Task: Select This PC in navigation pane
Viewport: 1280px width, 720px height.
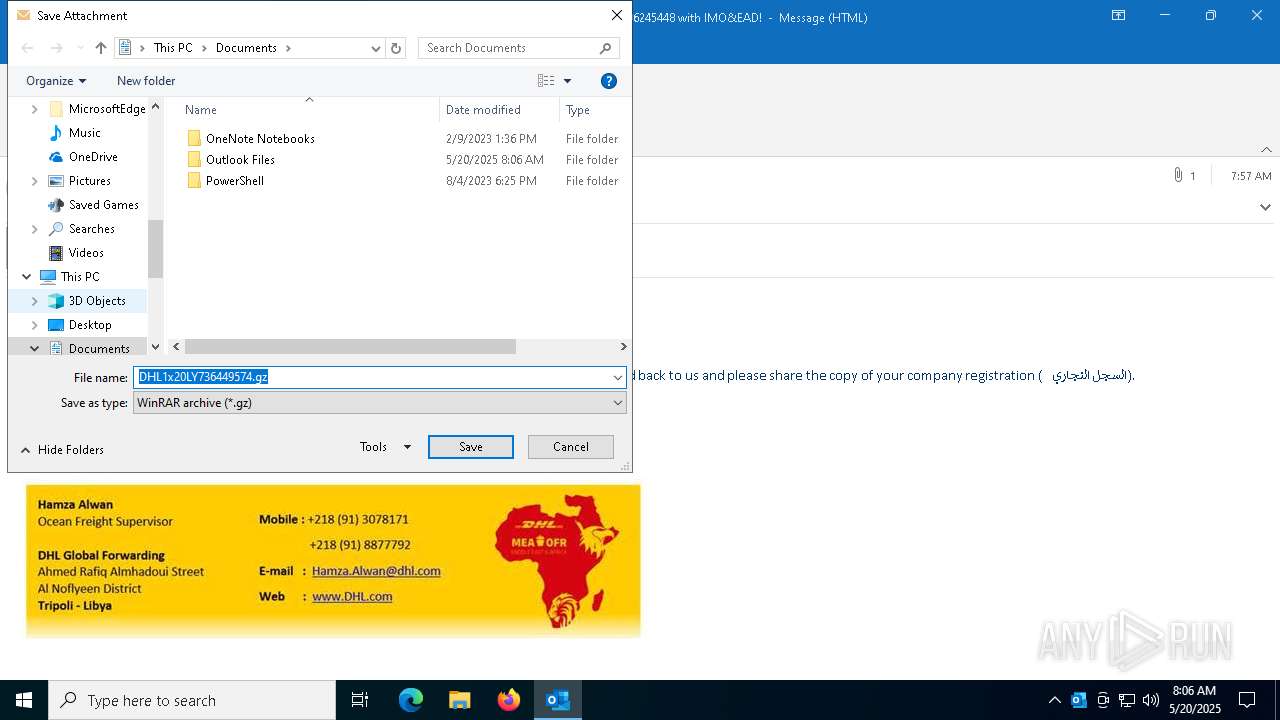Action: coord(70,277)
